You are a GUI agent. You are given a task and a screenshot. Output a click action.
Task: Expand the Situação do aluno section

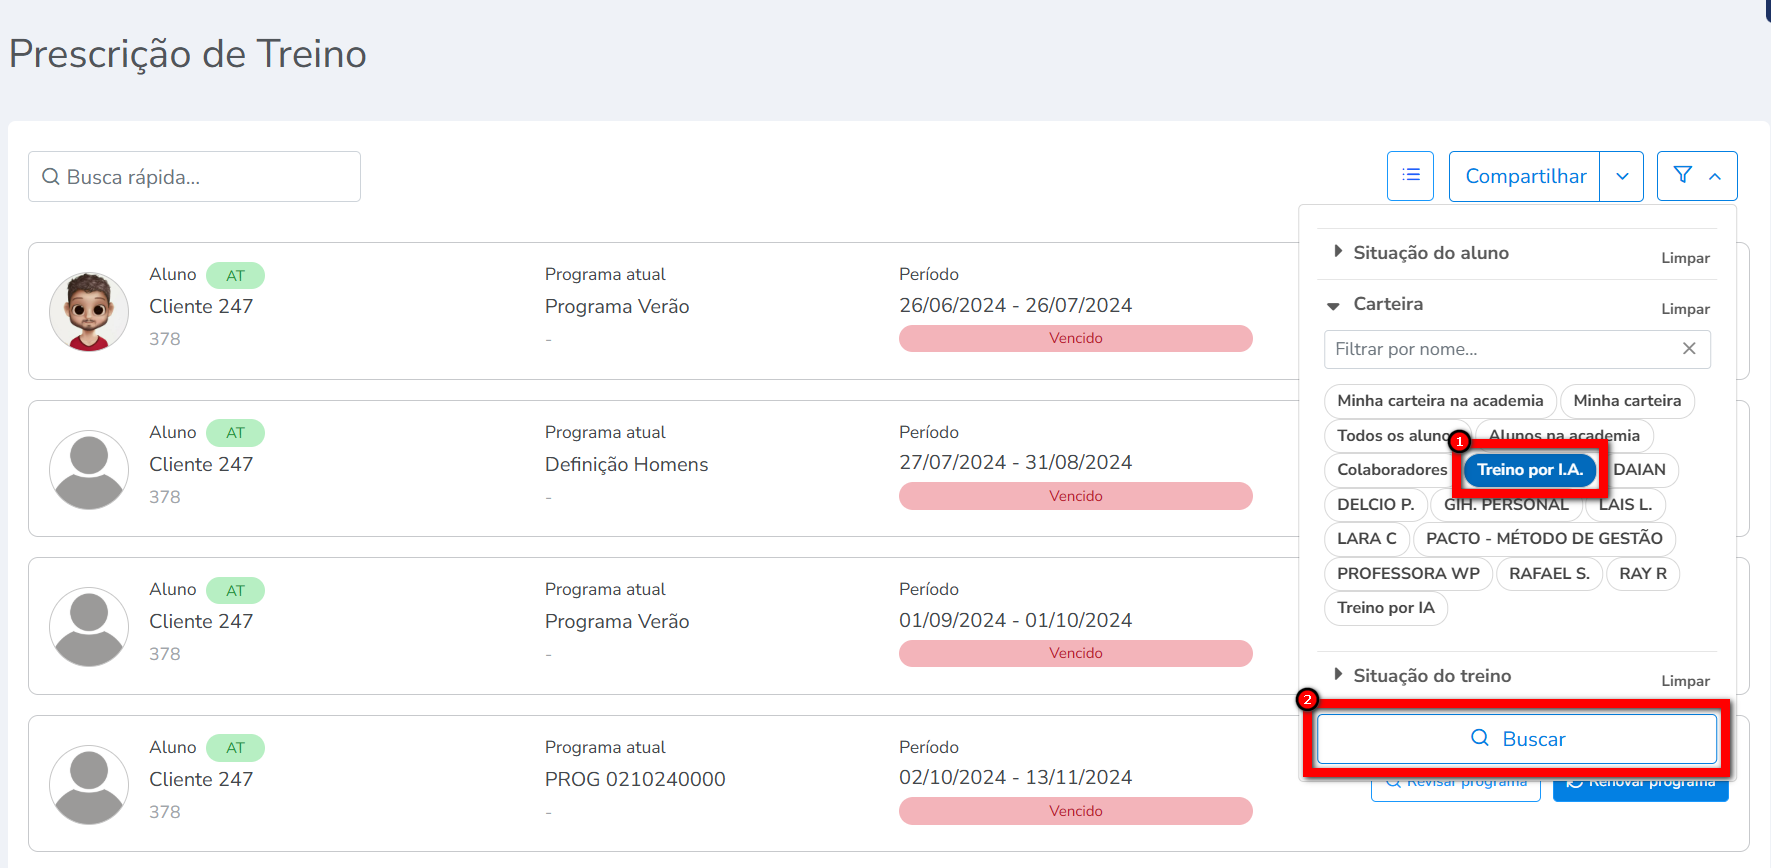click(x=1430, y=253)
